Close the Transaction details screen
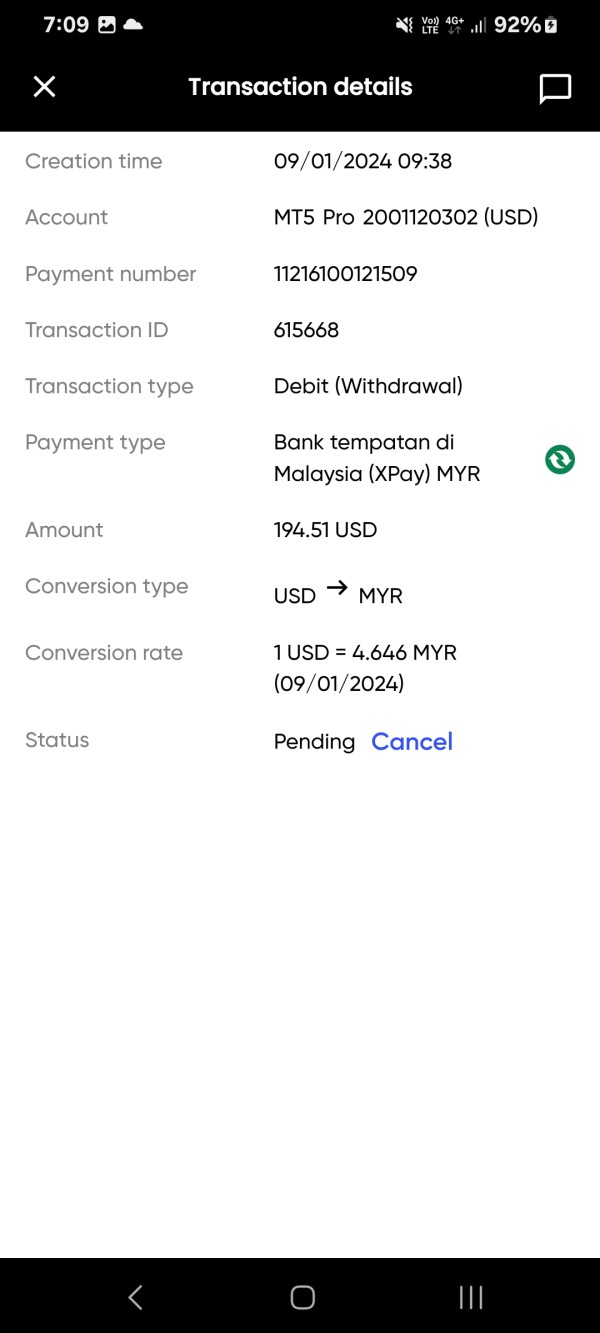600x1333 pixels. click(x=44, y=87)
